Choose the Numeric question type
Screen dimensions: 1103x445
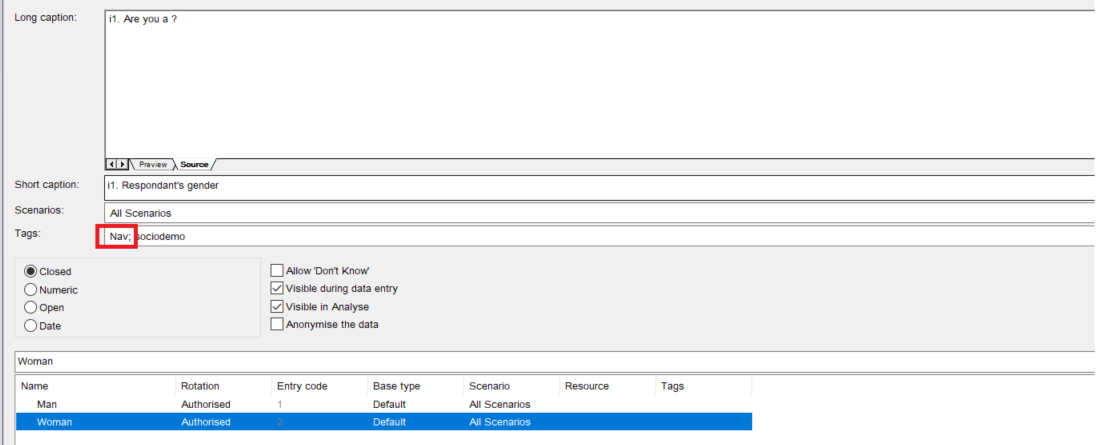tap(30, 290)
